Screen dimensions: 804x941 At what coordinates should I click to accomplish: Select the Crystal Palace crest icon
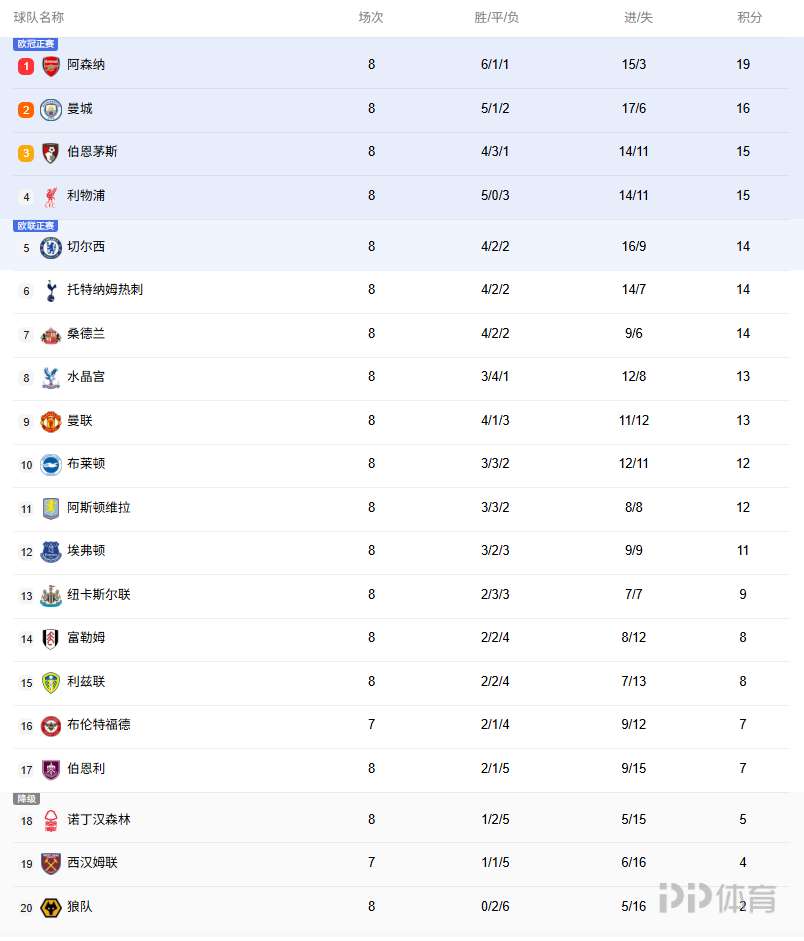tap(51, 378)
